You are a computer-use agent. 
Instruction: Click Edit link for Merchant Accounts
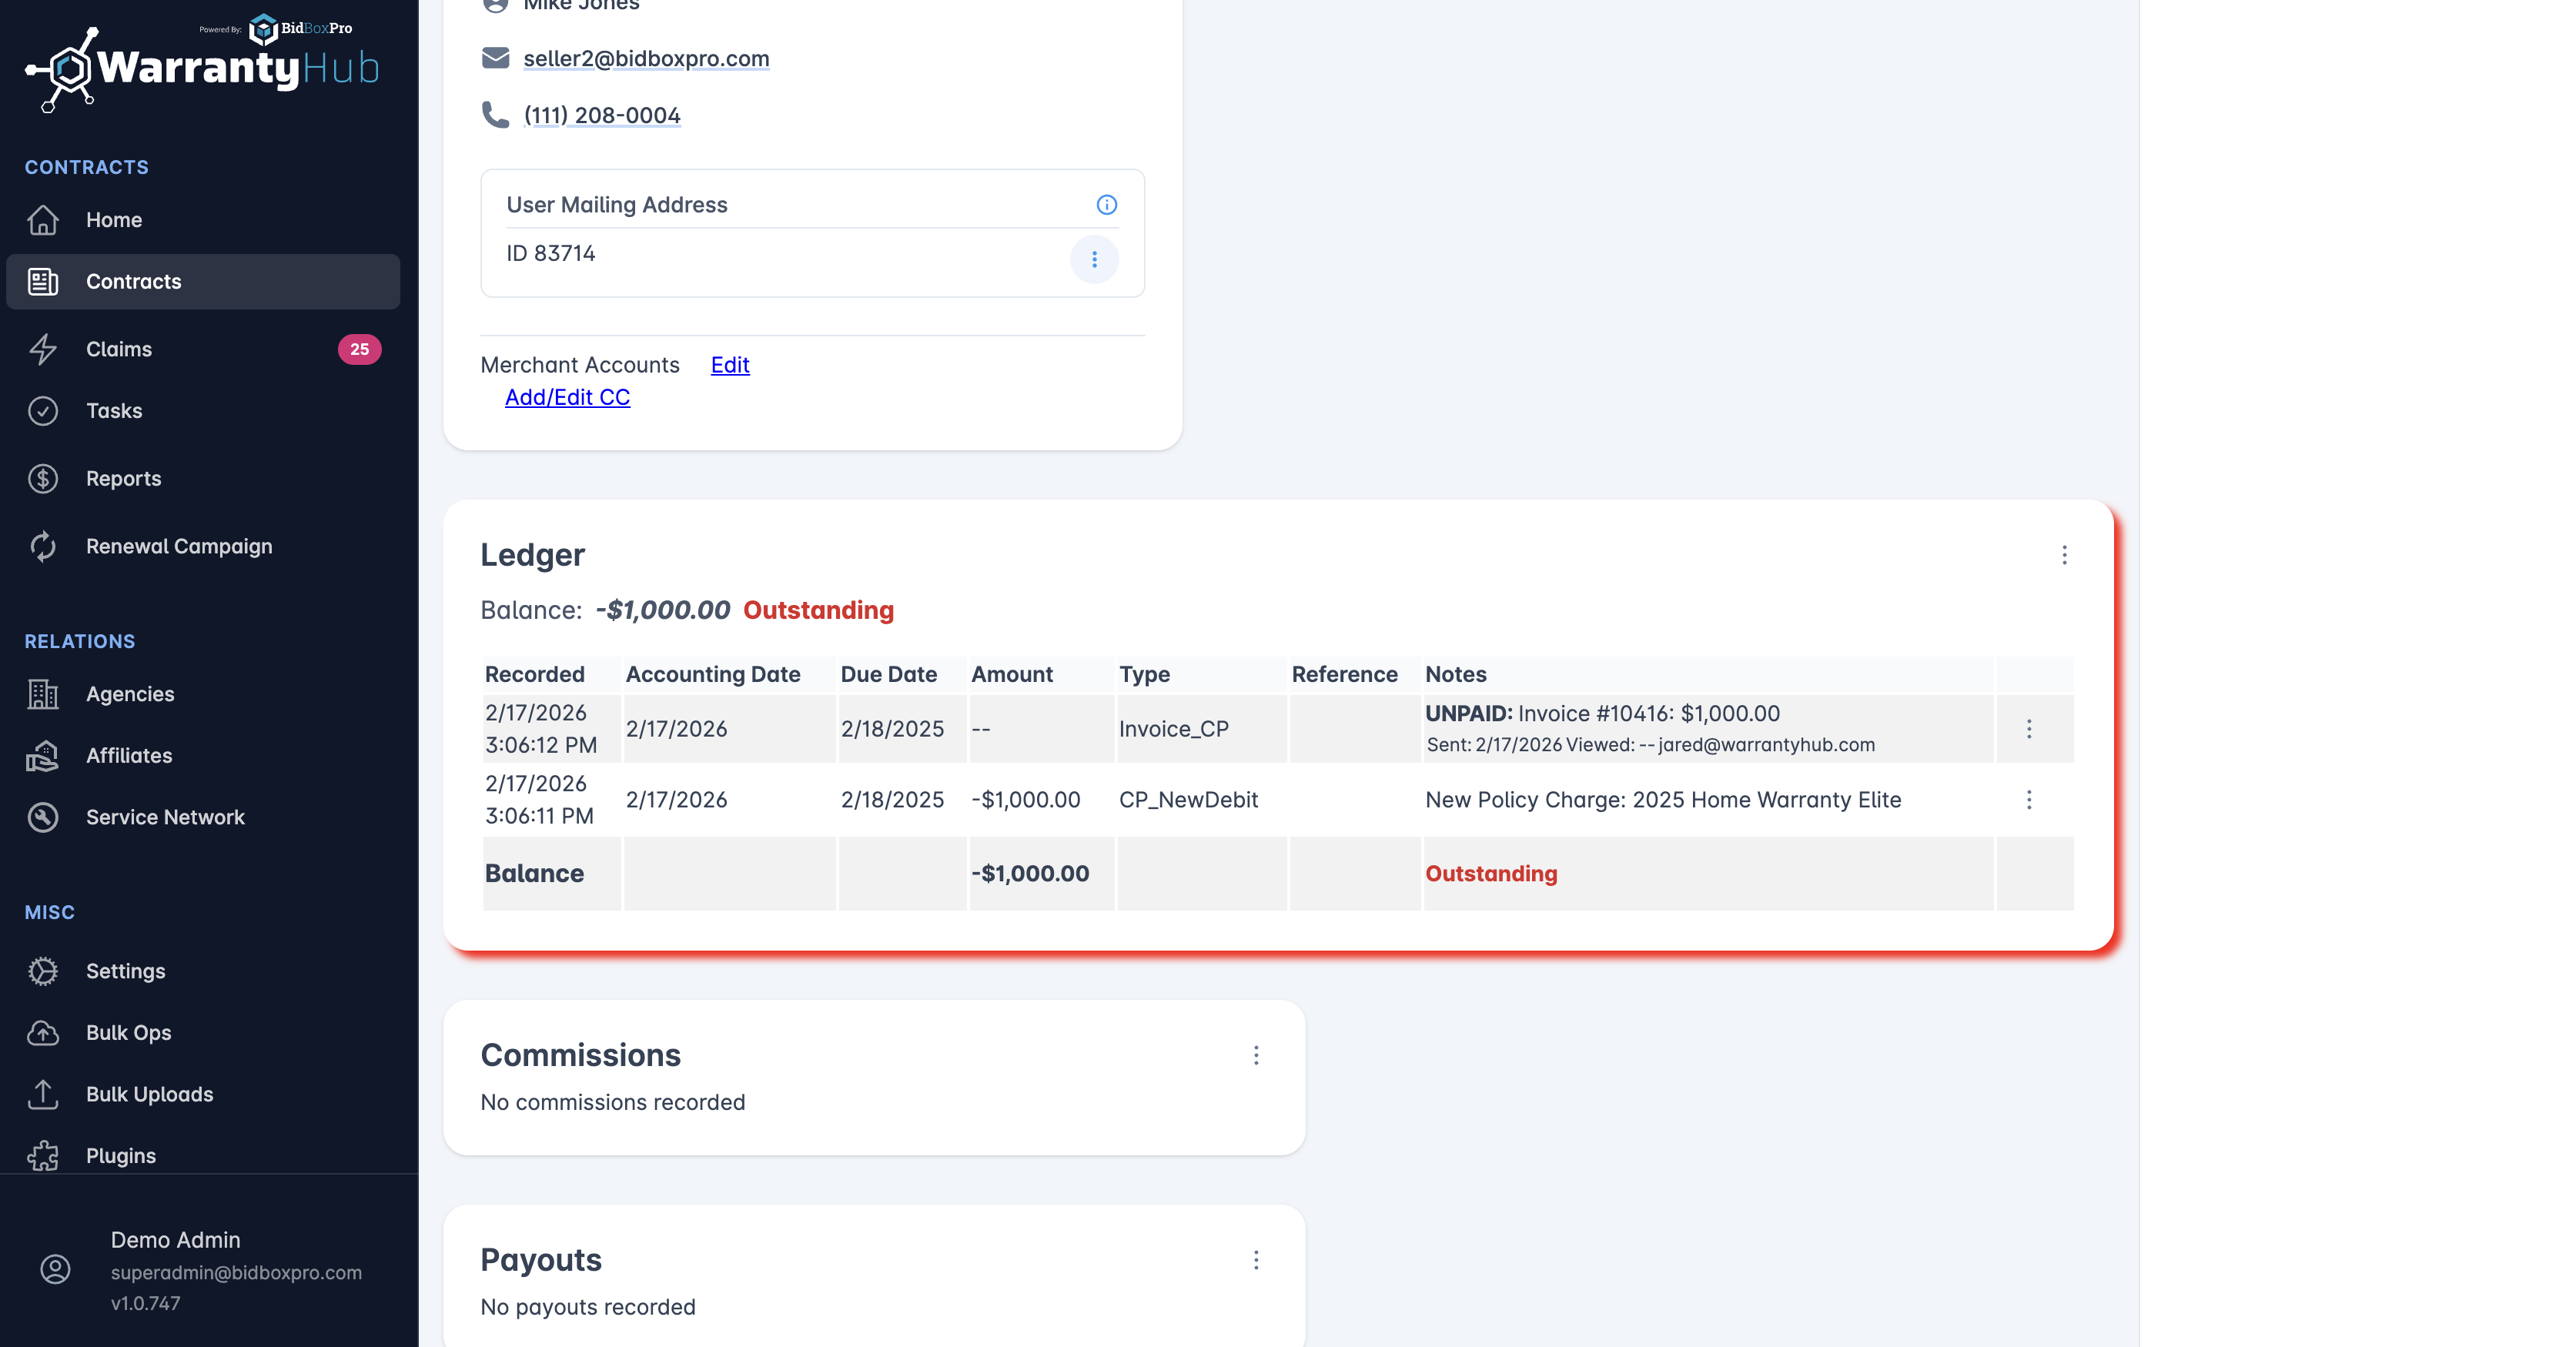click(x=730, y=365)
